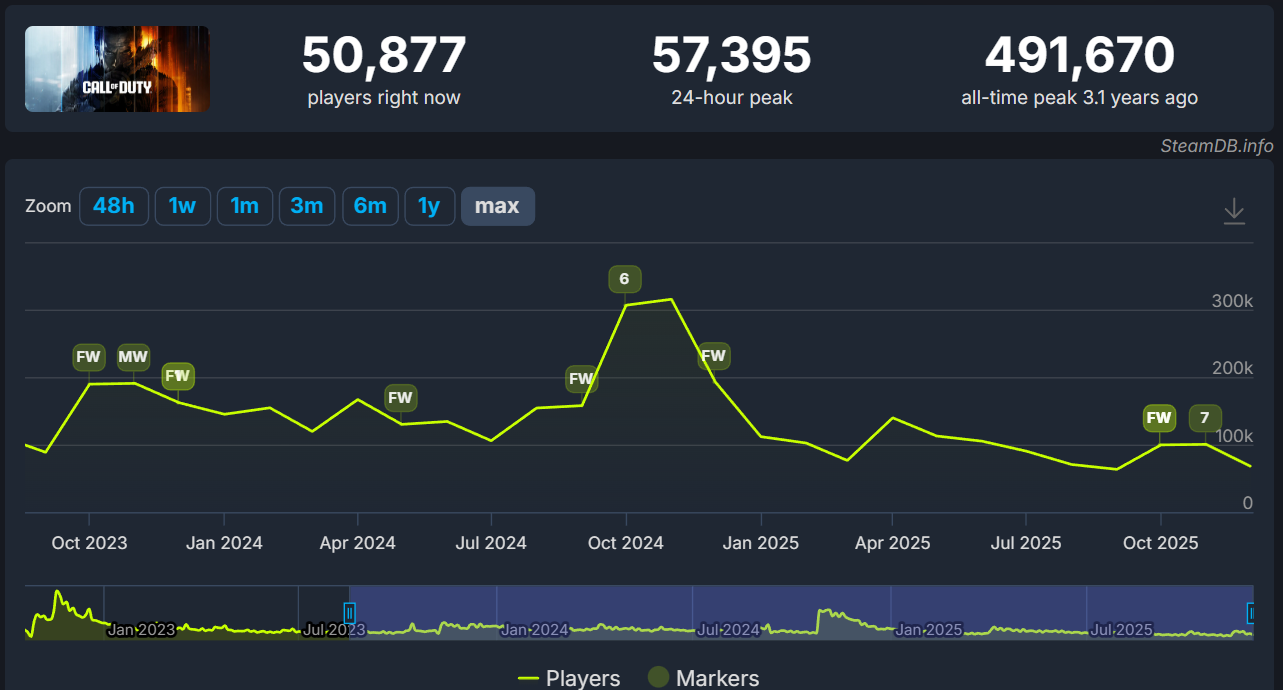1283x690 pixels.
Task: Click the FW marker near Dec 2024
Action: (x=713, y=356)
